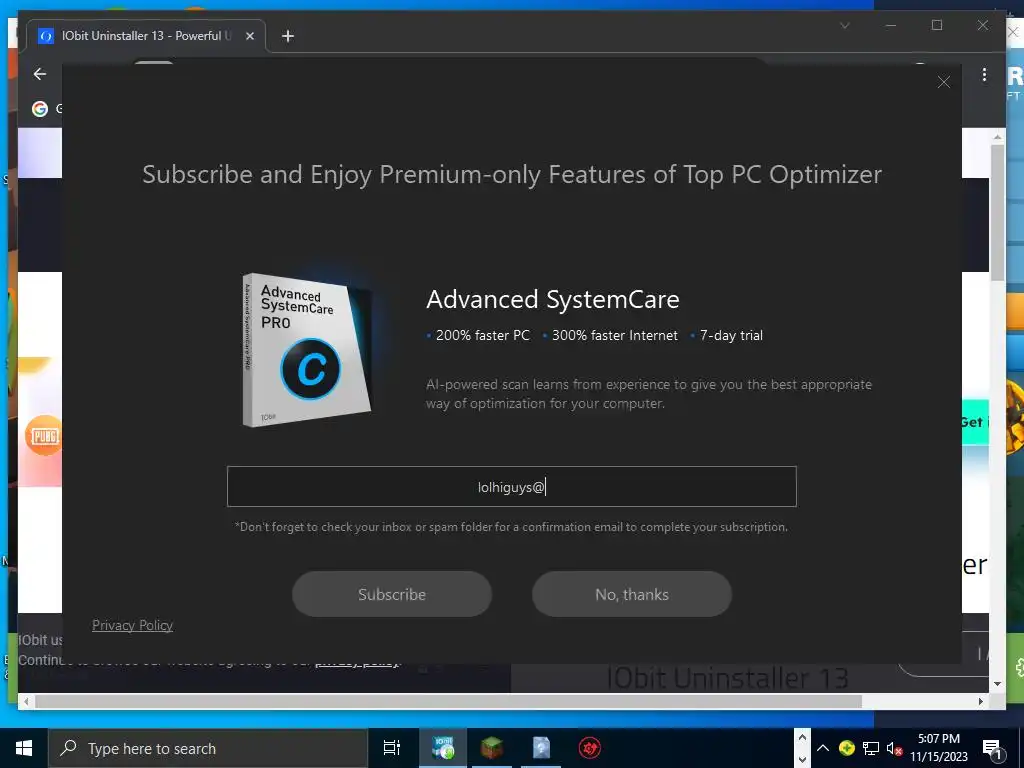
Task: Expand the tab search chevron
Action: click(x=844, y=25)
